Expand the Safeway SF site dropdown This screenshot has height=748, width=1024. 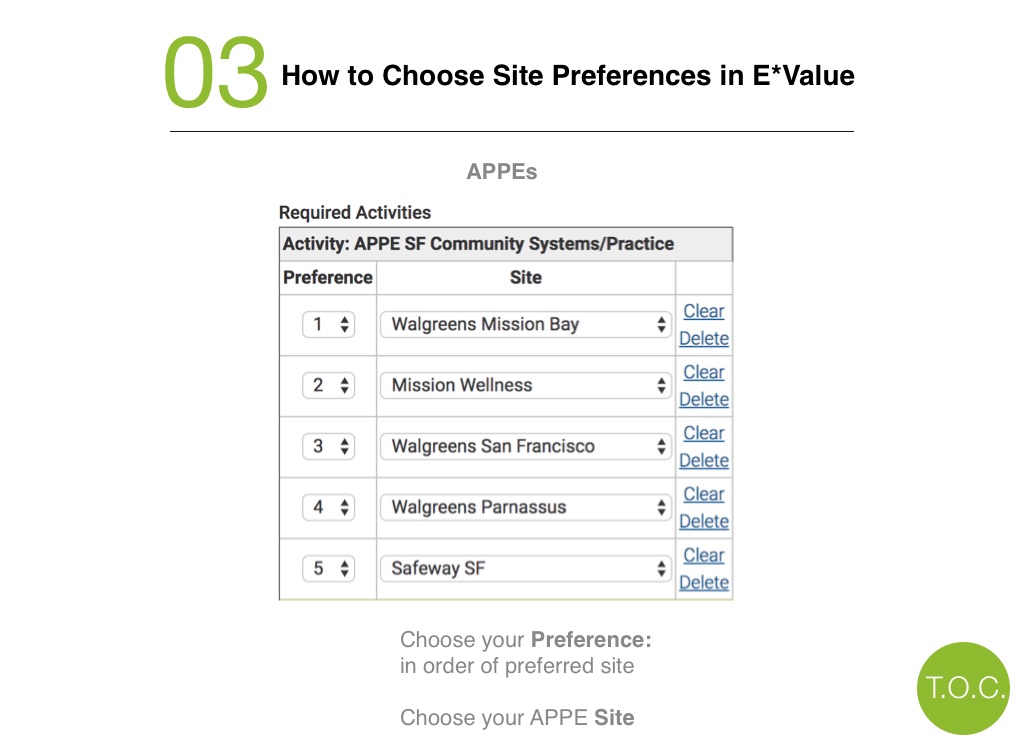pyautogui.click(x=526, y=568)
